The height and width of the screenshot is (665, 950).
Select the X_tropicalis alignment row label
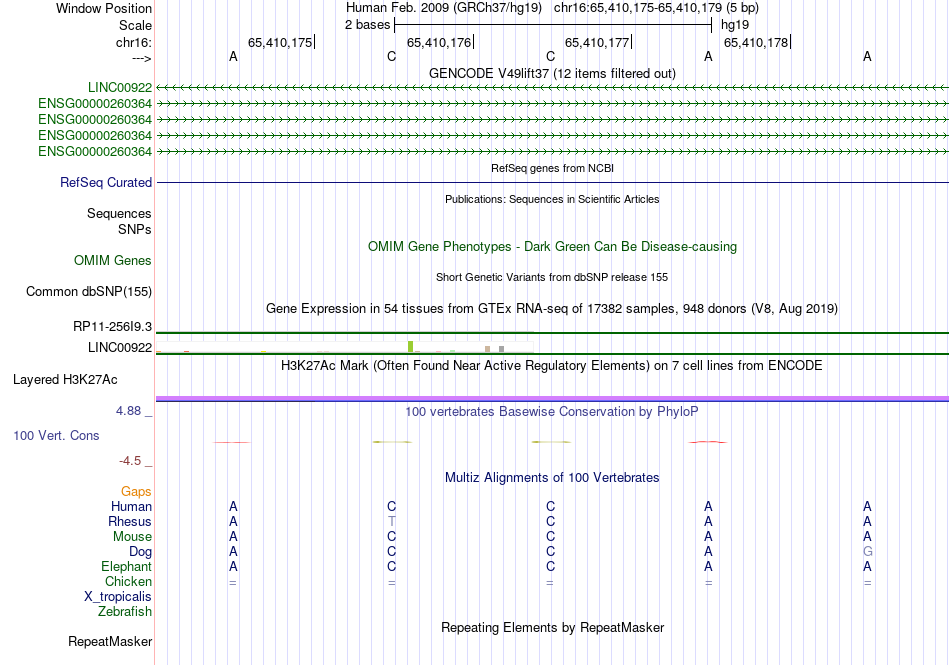tap(118, 597)
